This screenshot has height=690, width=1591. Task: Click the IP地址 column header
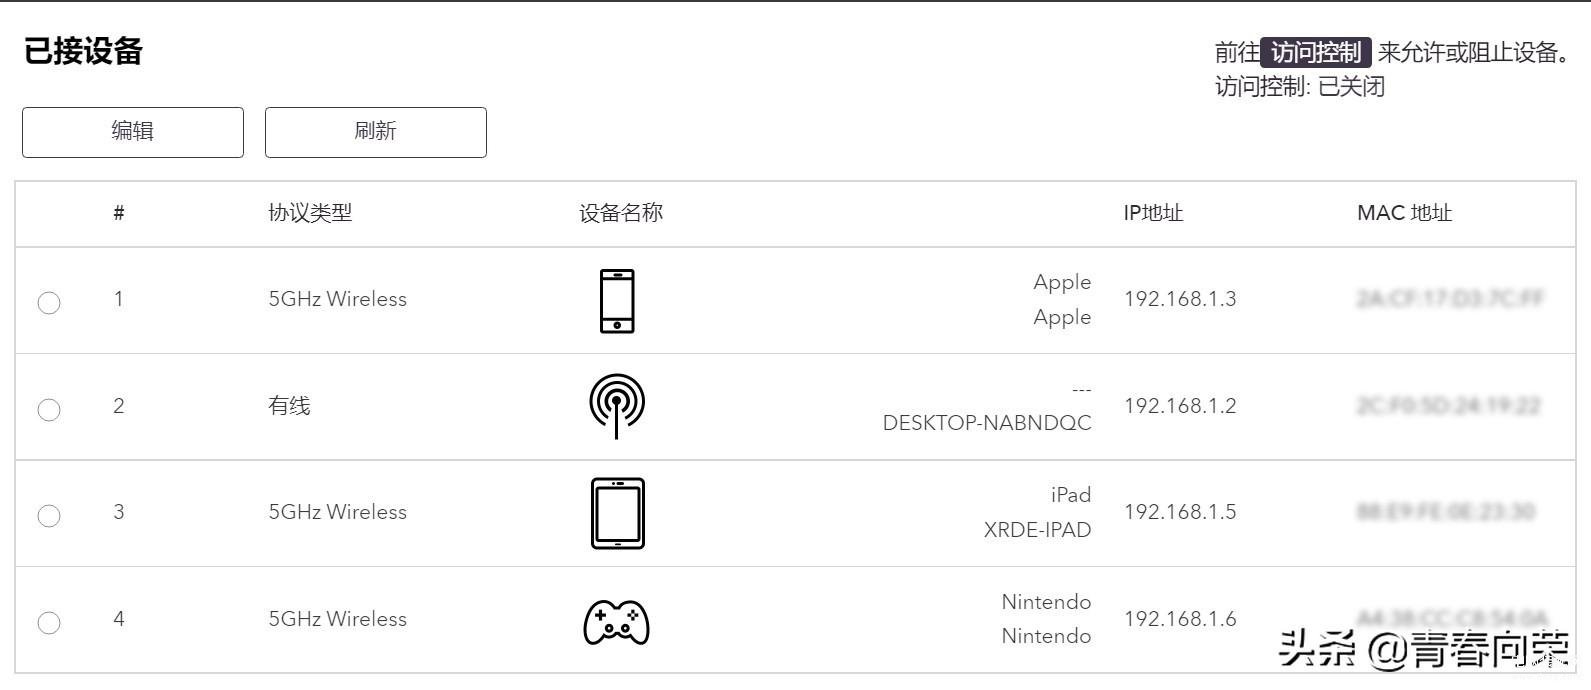point(1153,213)
